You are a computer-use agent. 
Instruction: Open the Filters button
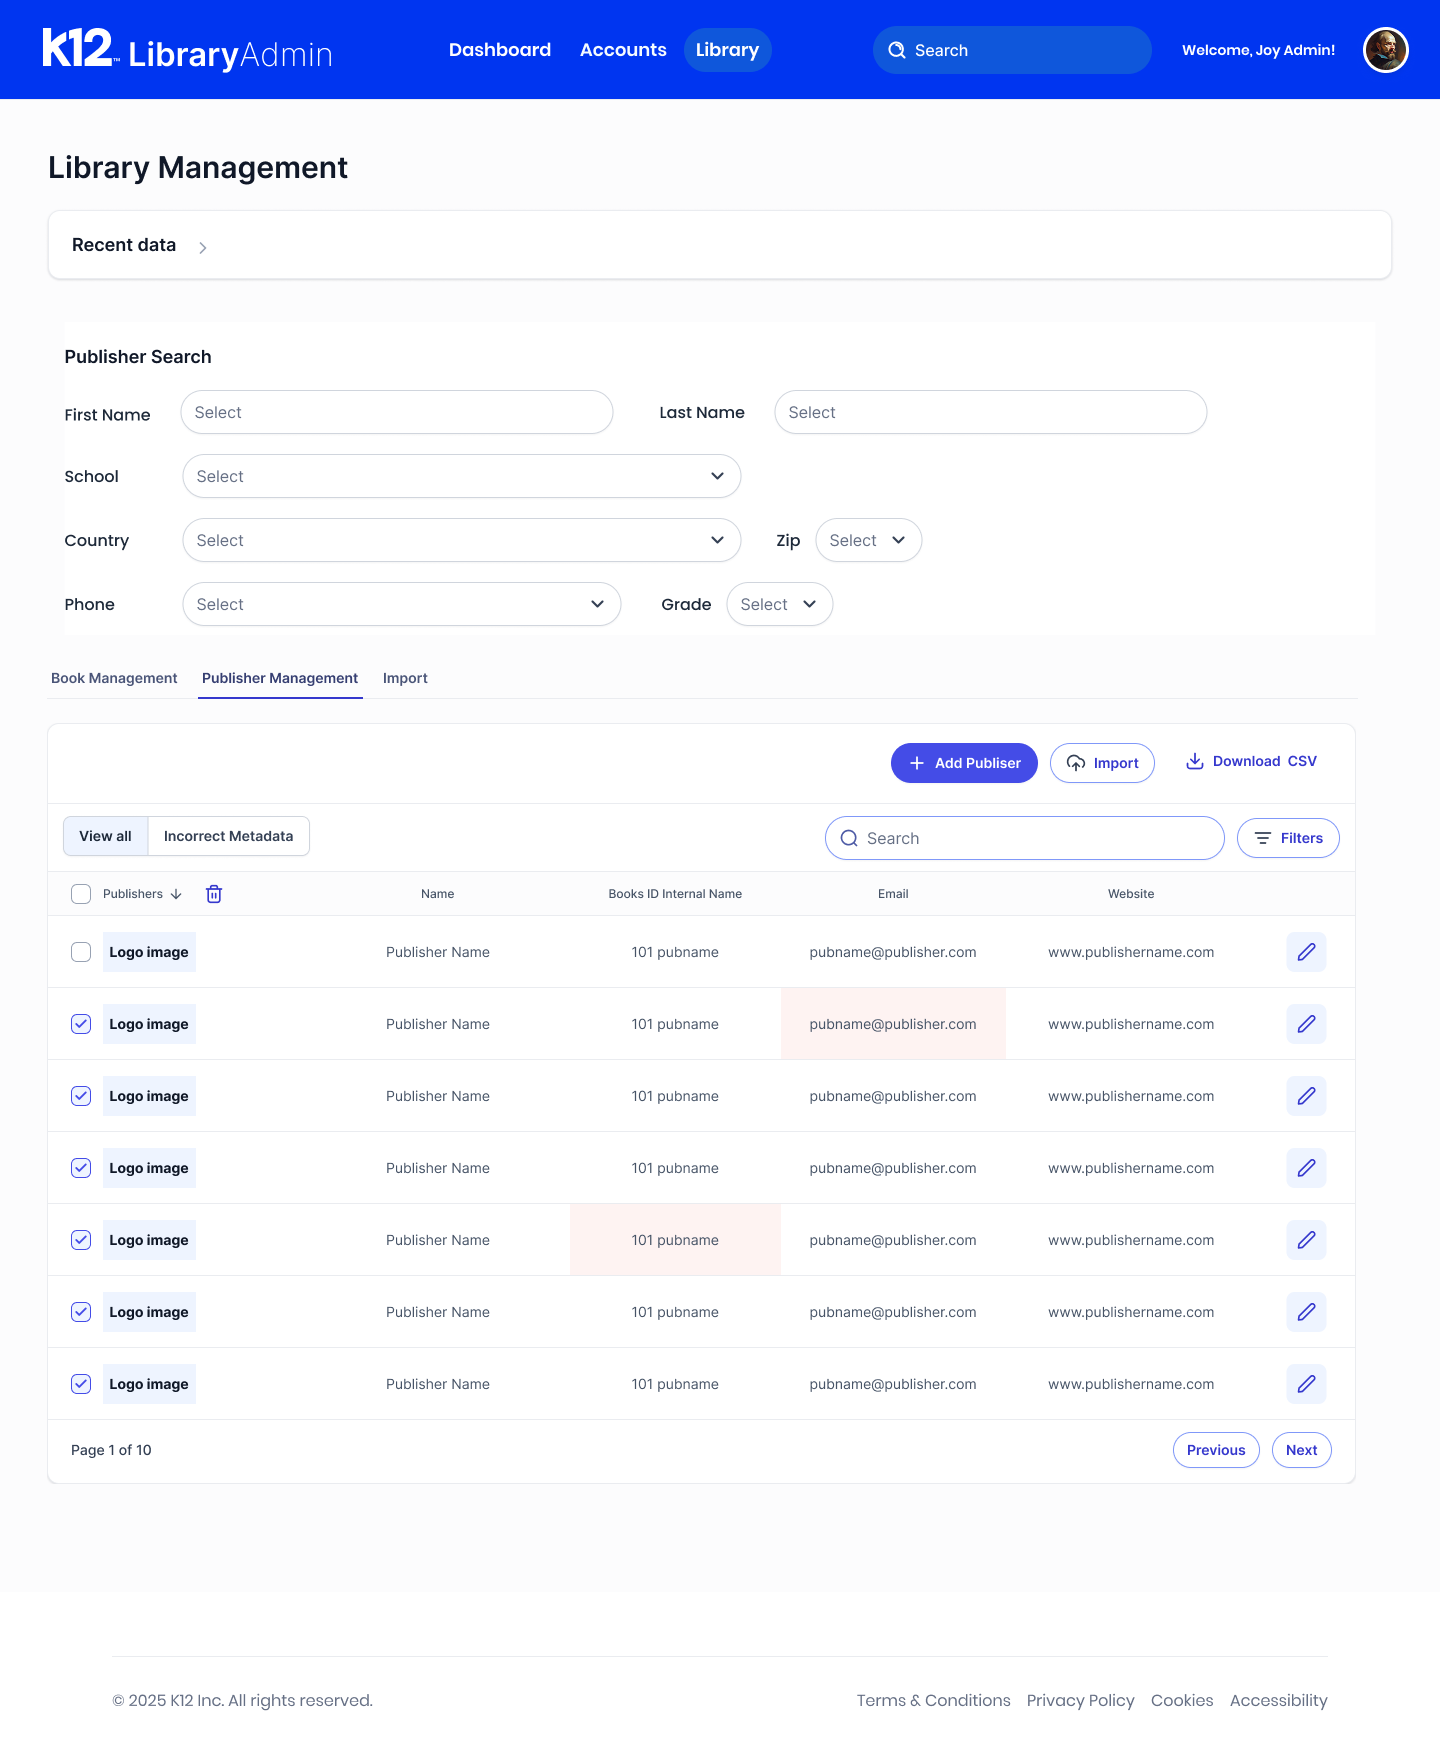tap(1288, 838)
